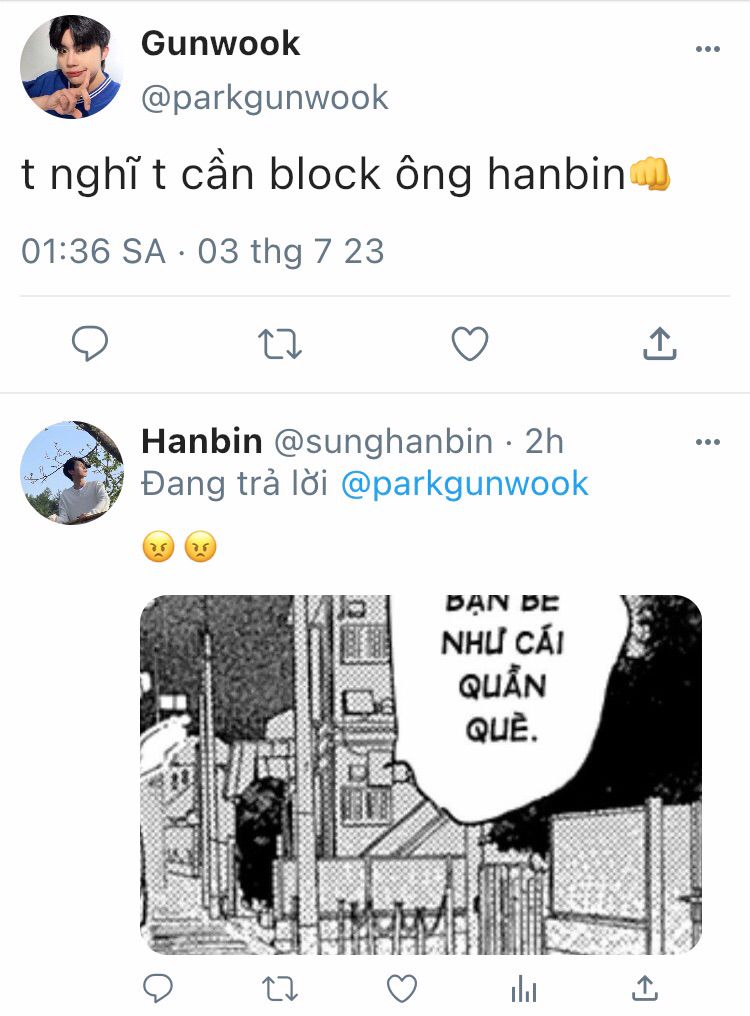The height and width of the screenshot is (1016, 750).
Task: Like Gunwook's main tweet
Action: click(x=469, y=343)
